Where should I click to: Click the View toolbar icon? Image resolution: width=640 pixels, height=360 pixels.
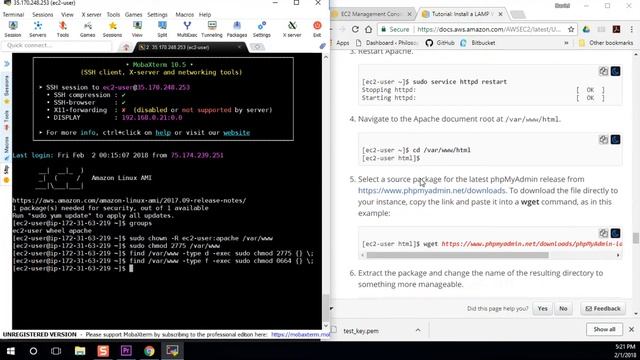137,29
